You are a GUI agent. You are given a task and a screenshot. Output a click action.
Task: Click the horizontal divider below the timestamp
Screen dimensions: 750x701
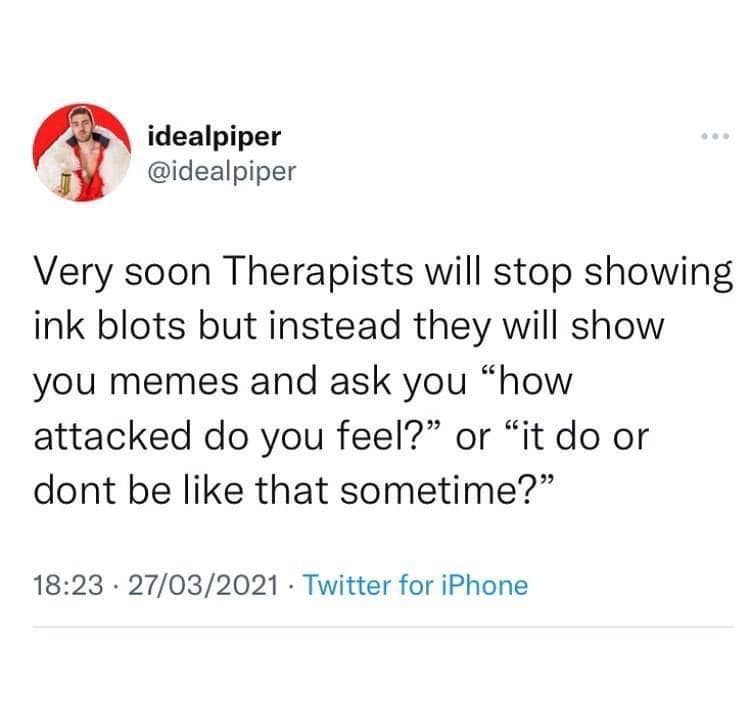tap(383, 626)
